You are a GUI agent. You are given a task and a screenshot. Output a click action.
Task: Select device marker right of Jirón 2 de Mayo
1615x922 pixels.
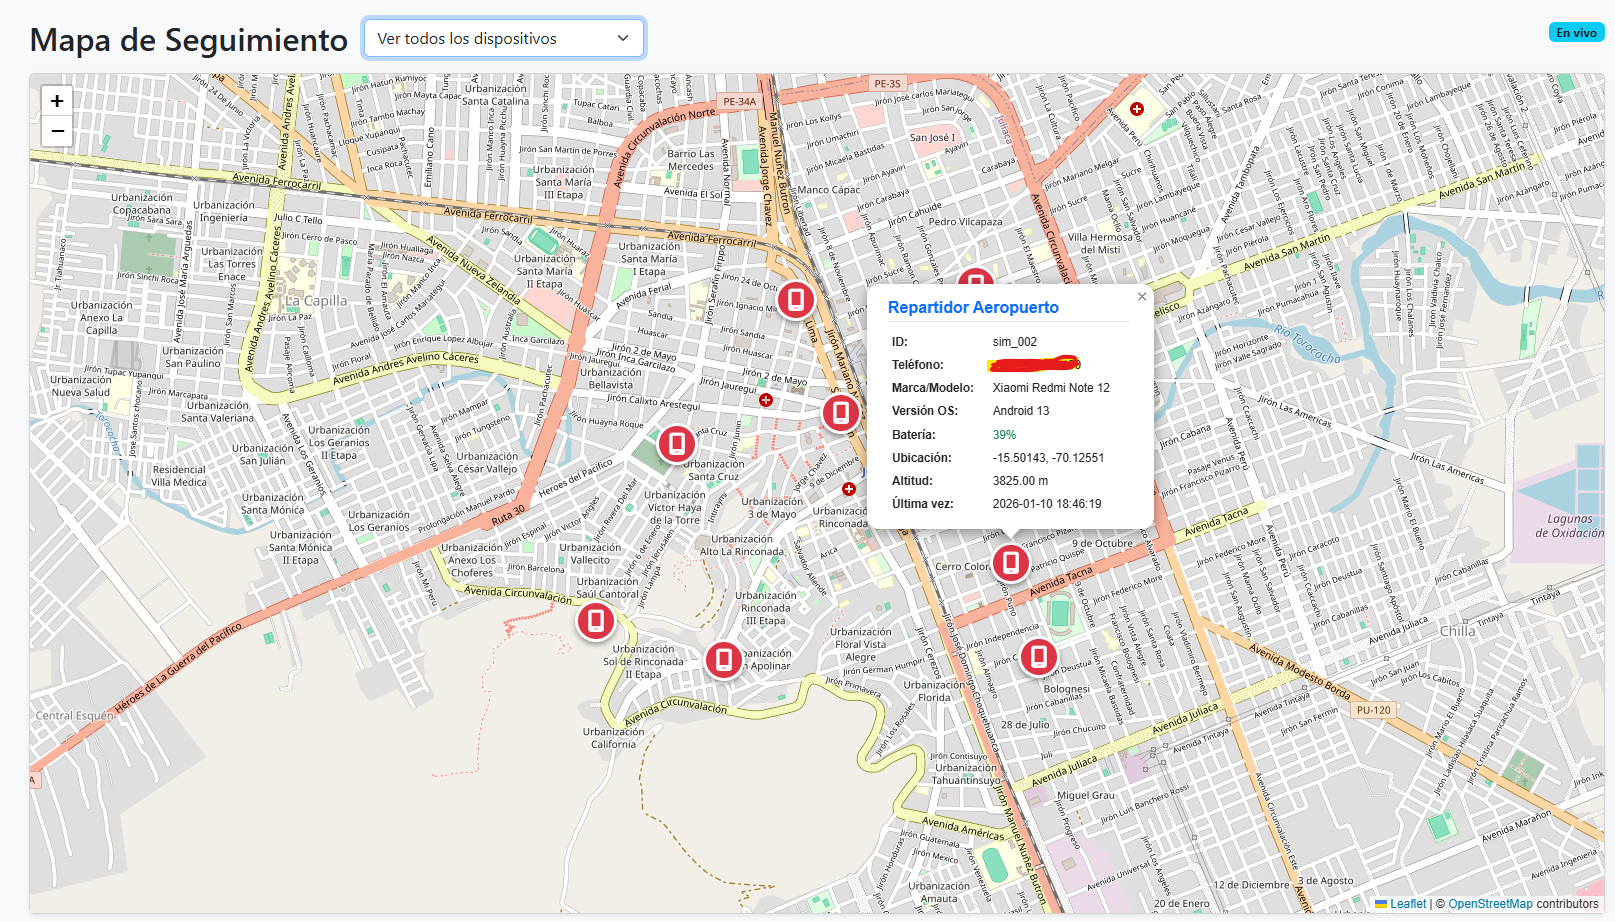pyautogui.click(x=841, y=412)
